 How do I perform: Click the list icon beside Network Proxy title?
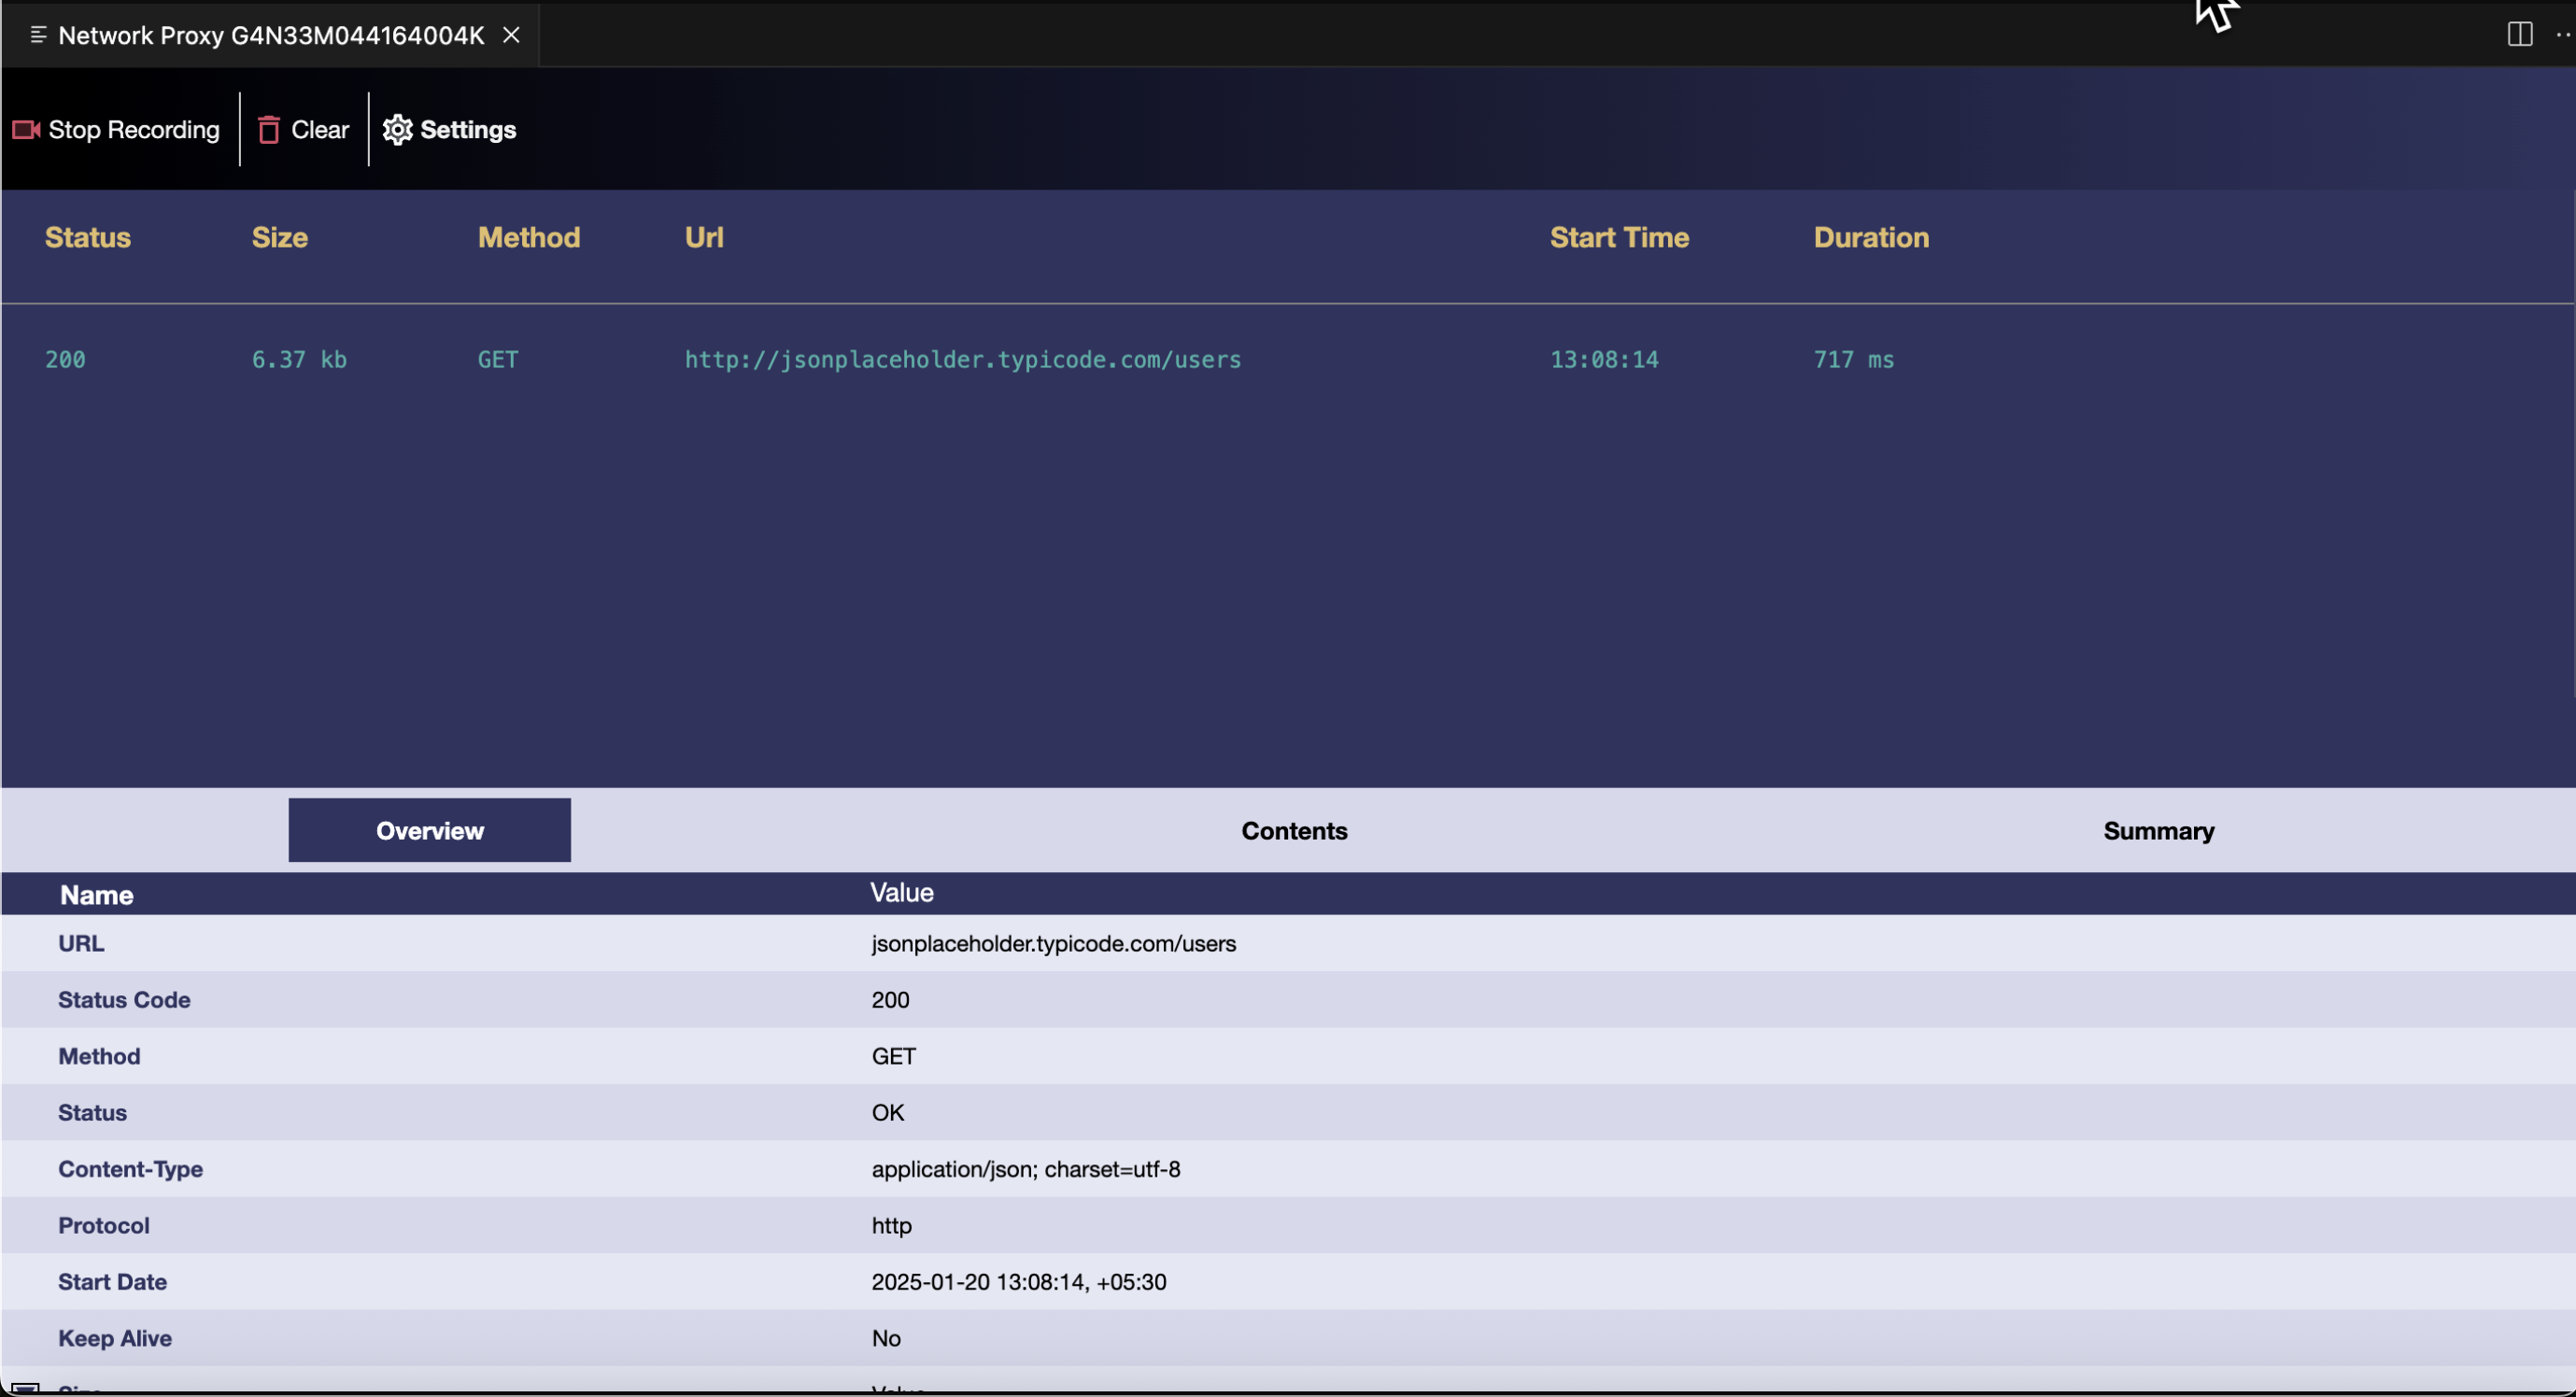point(38,35)
